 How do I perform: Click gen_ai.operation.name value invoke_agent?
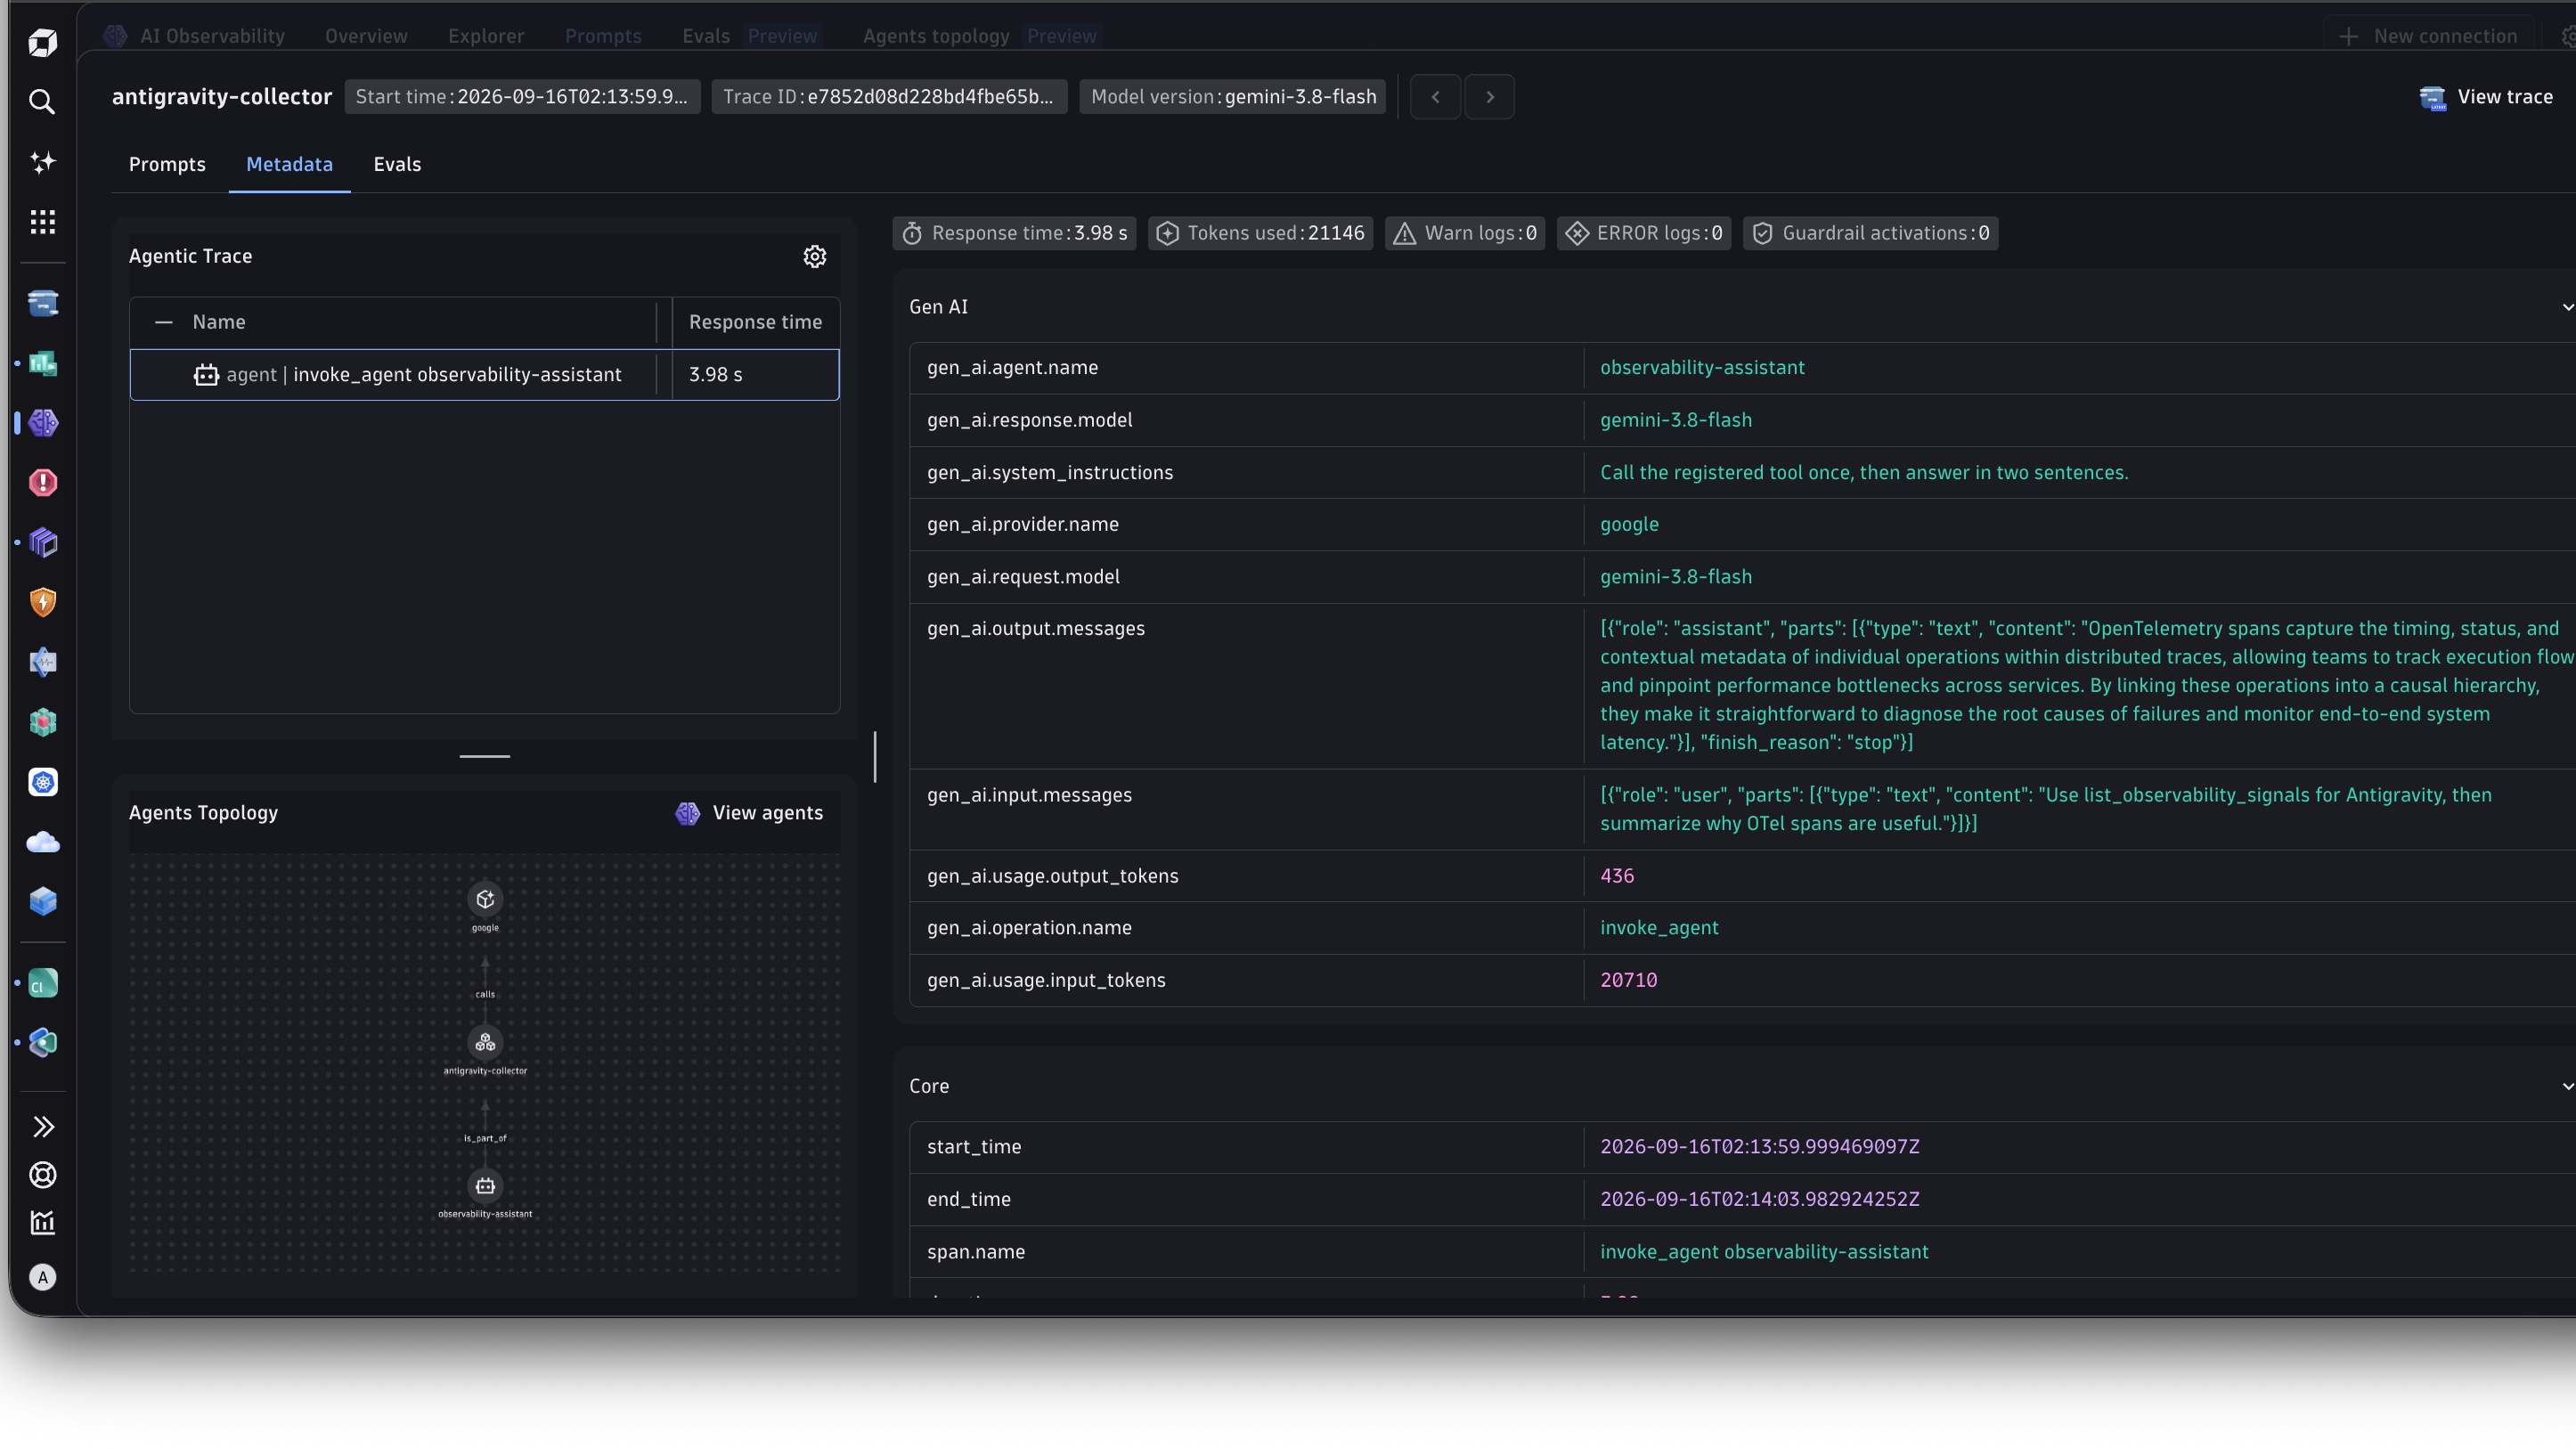pyautogui.click(x=1659, y=928)
